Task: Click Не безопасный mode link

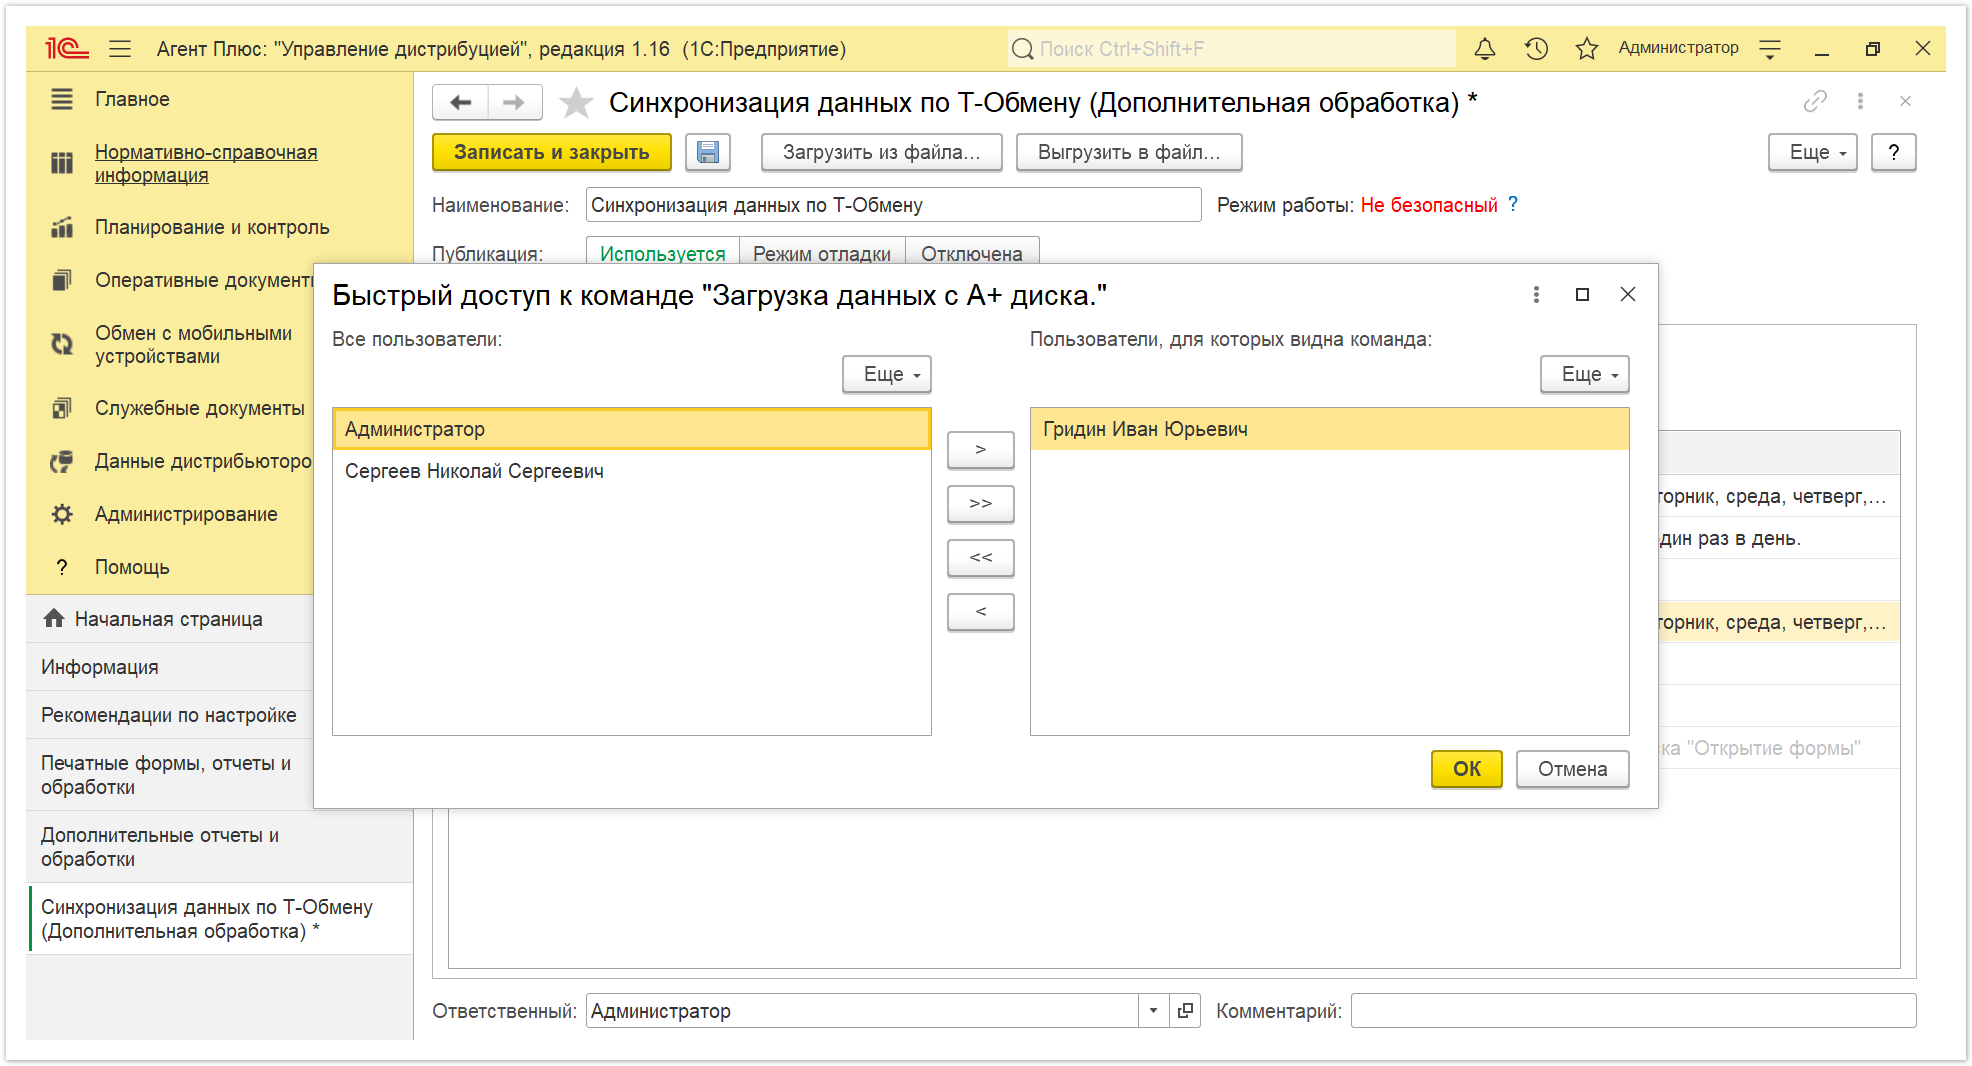Action: click(x=1429, y=205)
